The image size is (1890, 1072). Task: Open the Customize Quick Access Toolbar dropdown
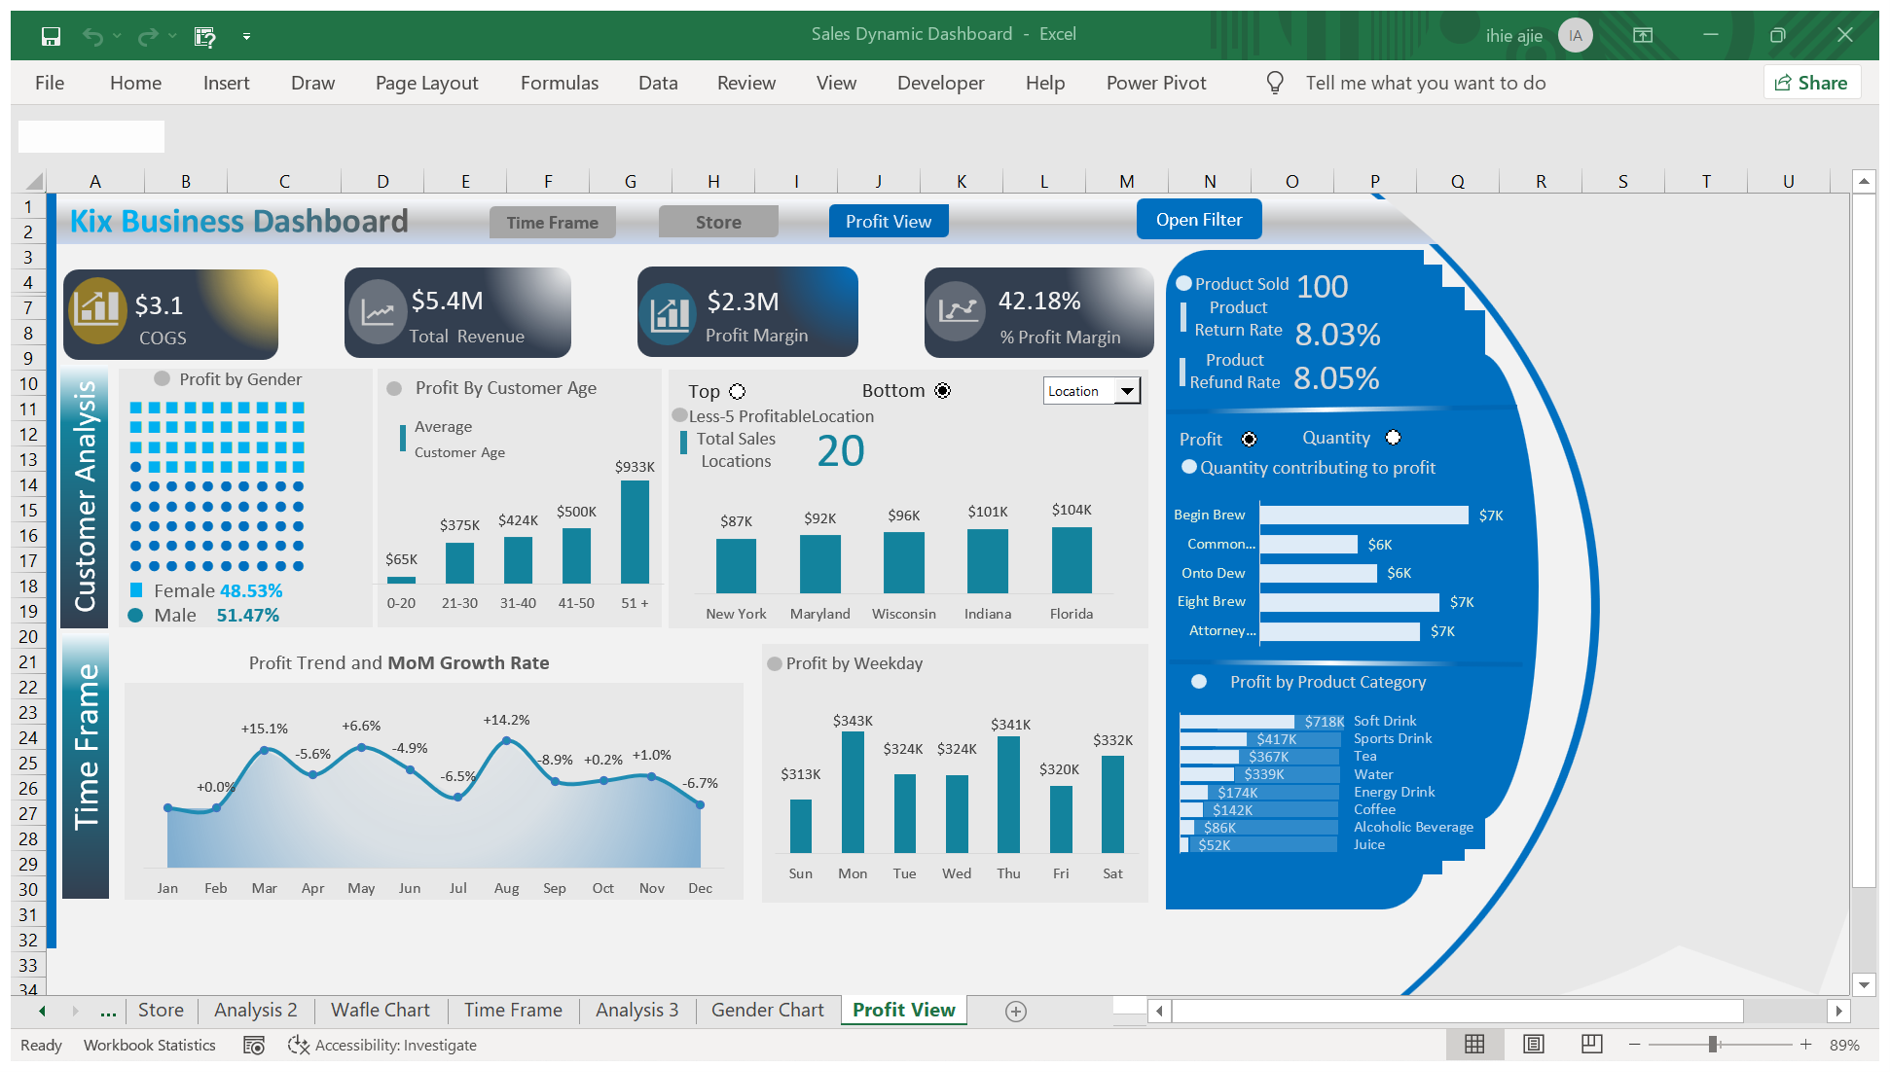coord(246,37)
